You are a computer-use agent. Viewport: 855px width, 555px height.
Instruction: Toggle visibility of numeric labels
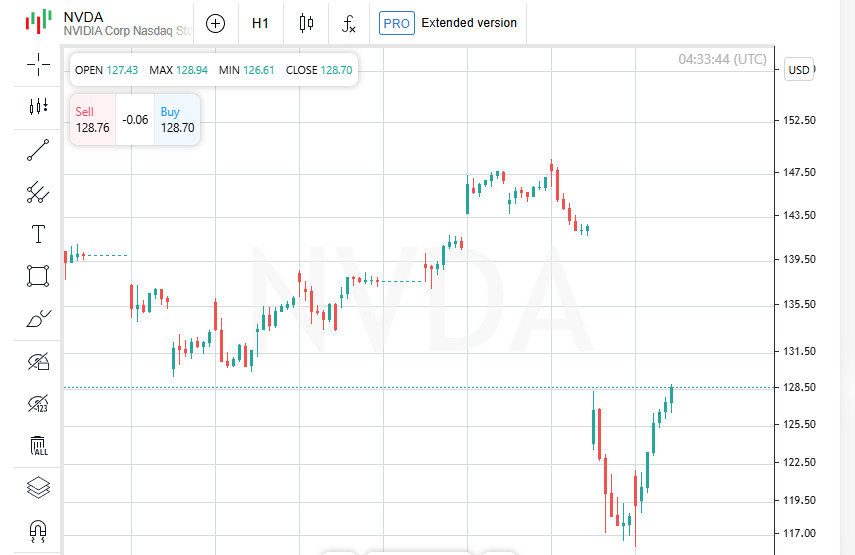tap(38, 404)
